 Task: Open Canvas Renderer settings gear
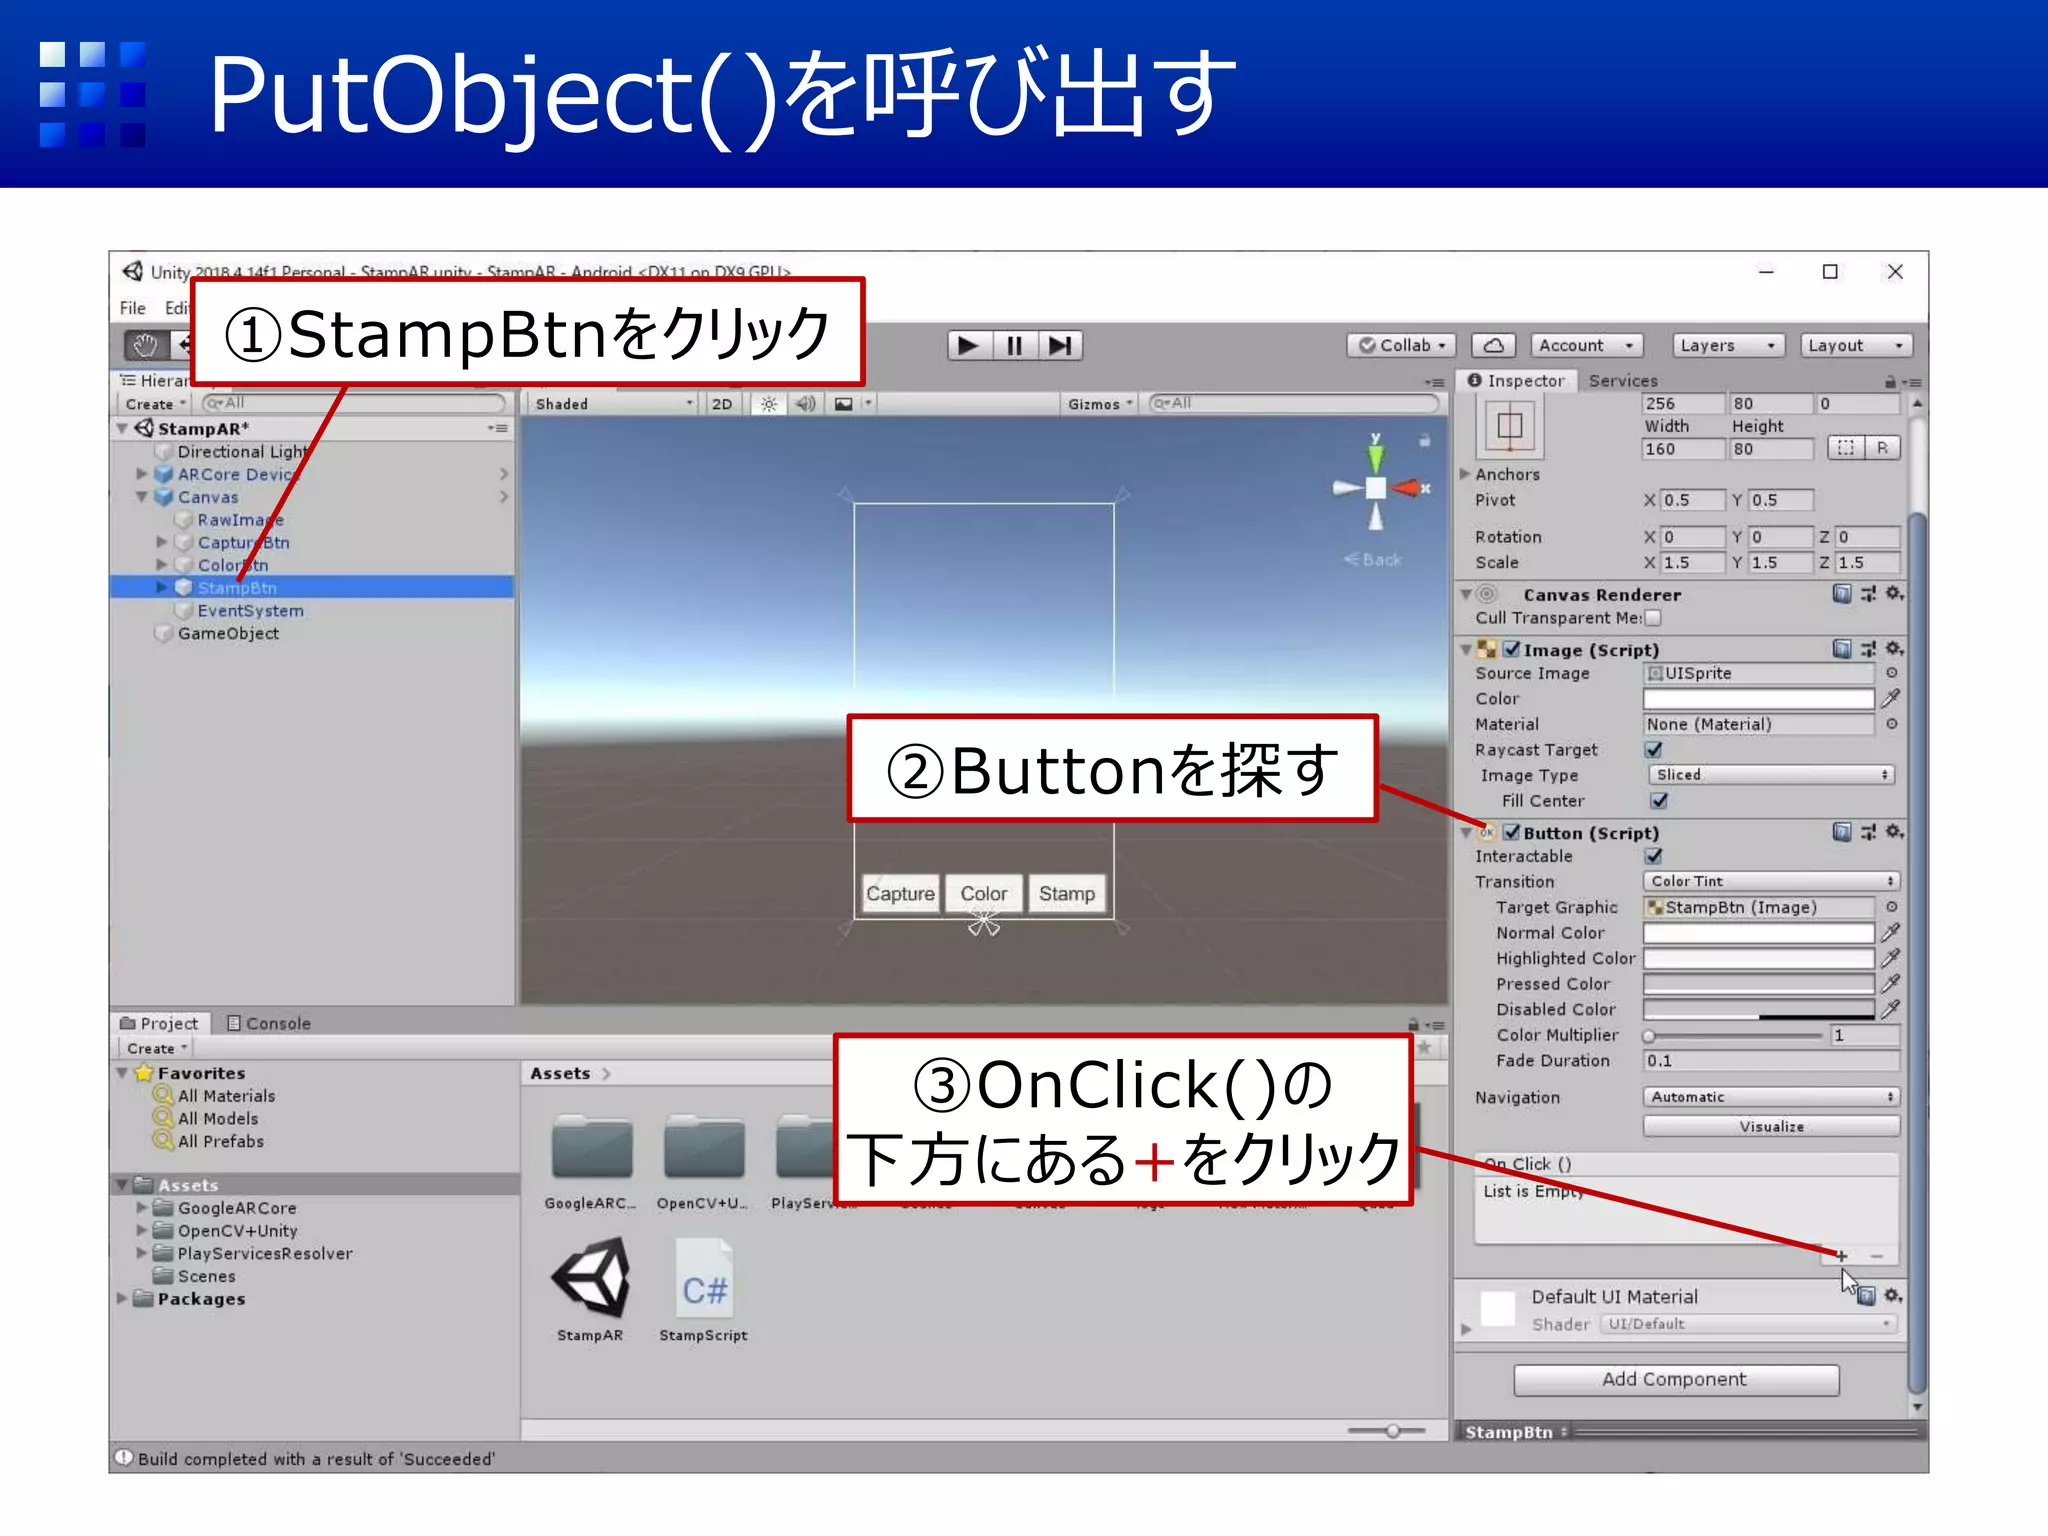(1893, 594)
